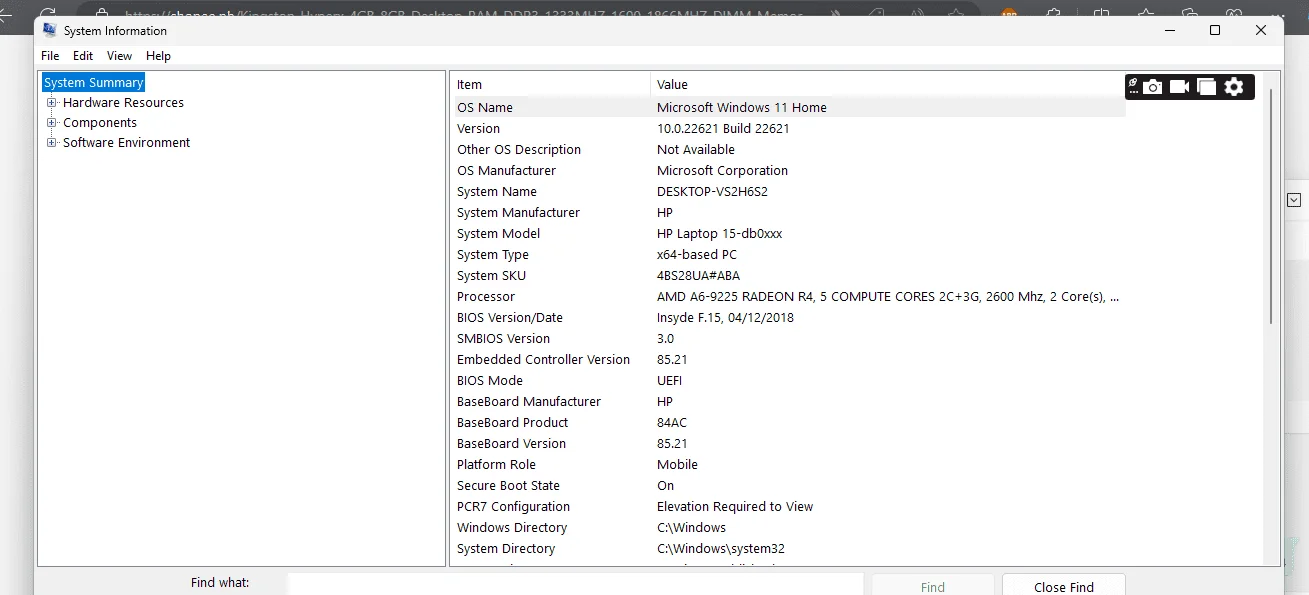
Task: Select the Hardware Resources tree label
Action: [123, 102]
